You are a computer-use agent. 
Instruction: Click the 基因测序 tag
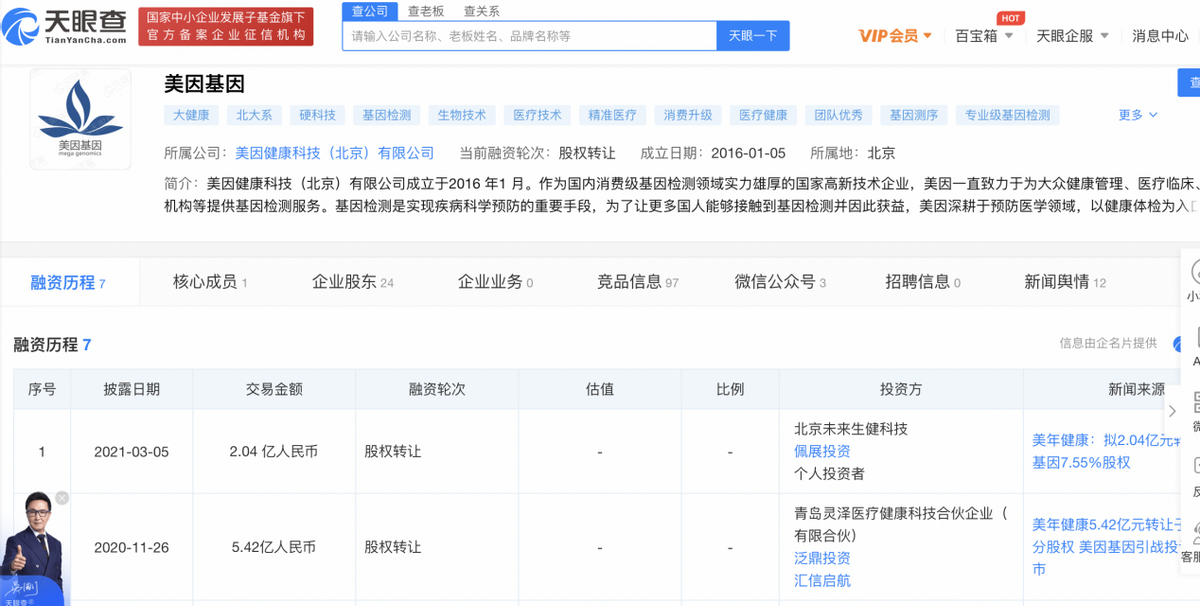(x=914, y=115)
